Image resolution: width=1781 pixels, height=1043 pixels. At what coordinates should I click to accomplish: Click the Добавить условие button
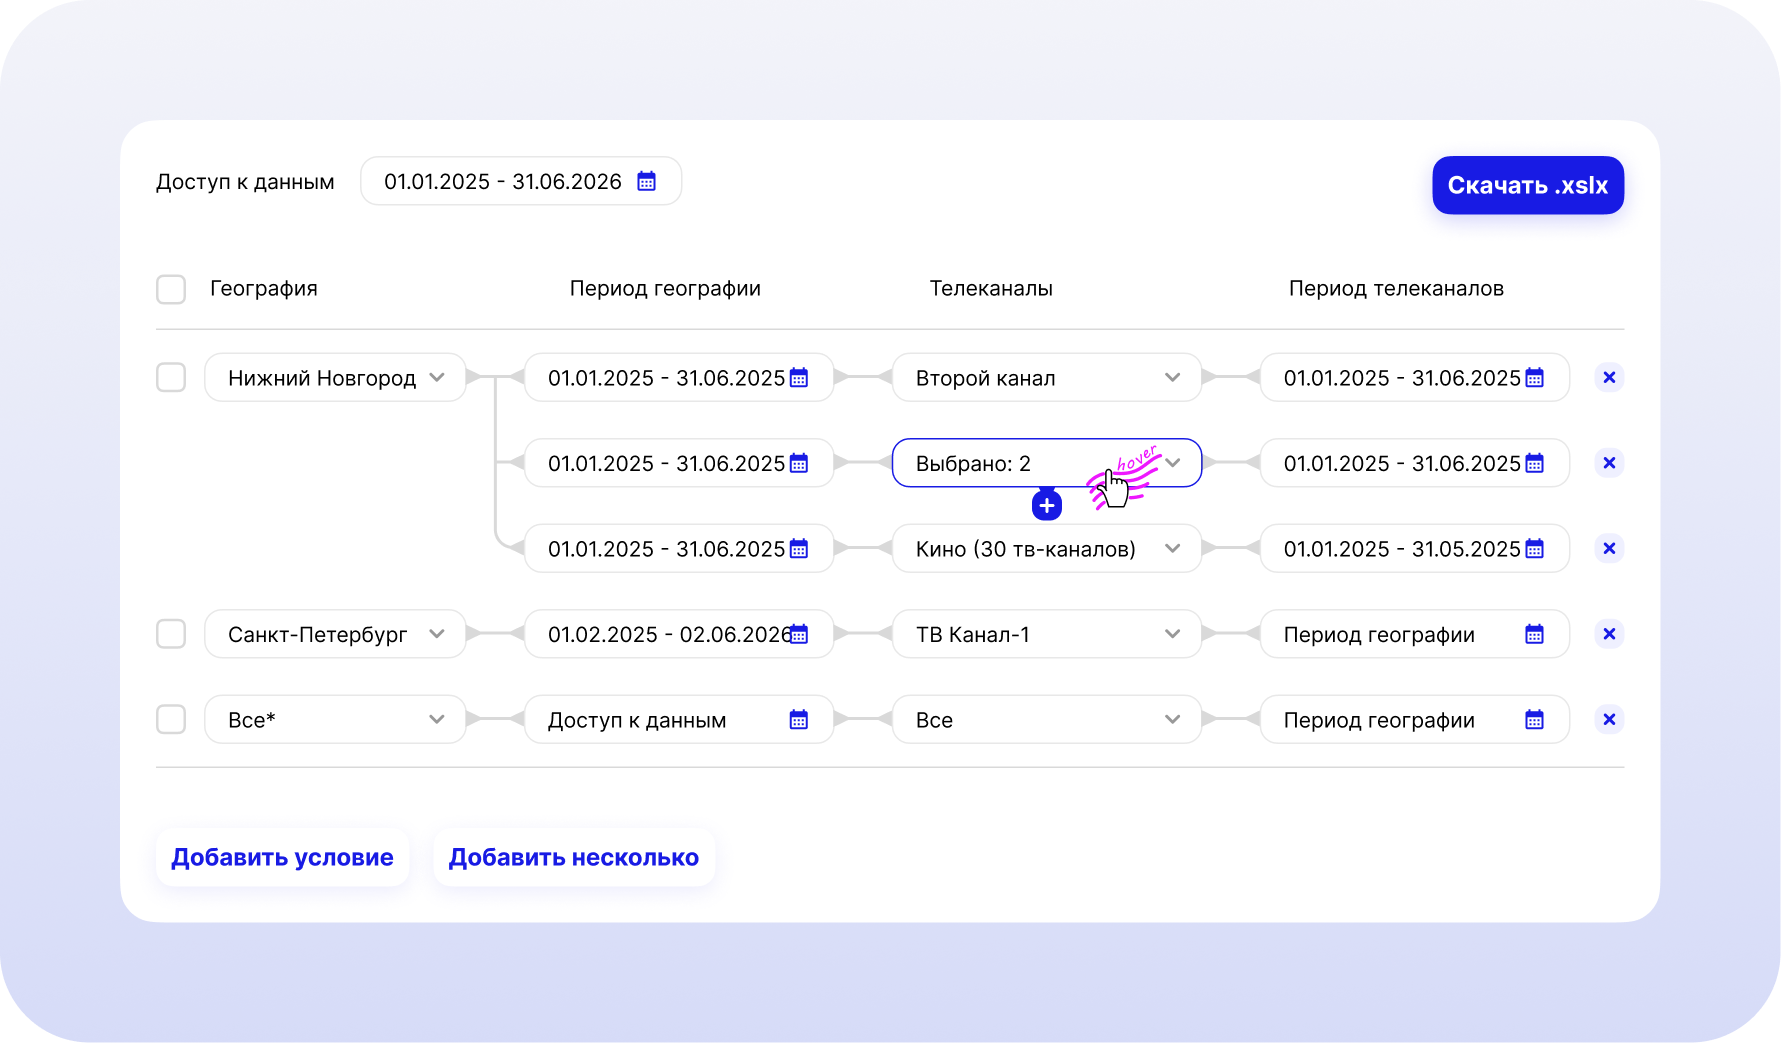[282, 857]
